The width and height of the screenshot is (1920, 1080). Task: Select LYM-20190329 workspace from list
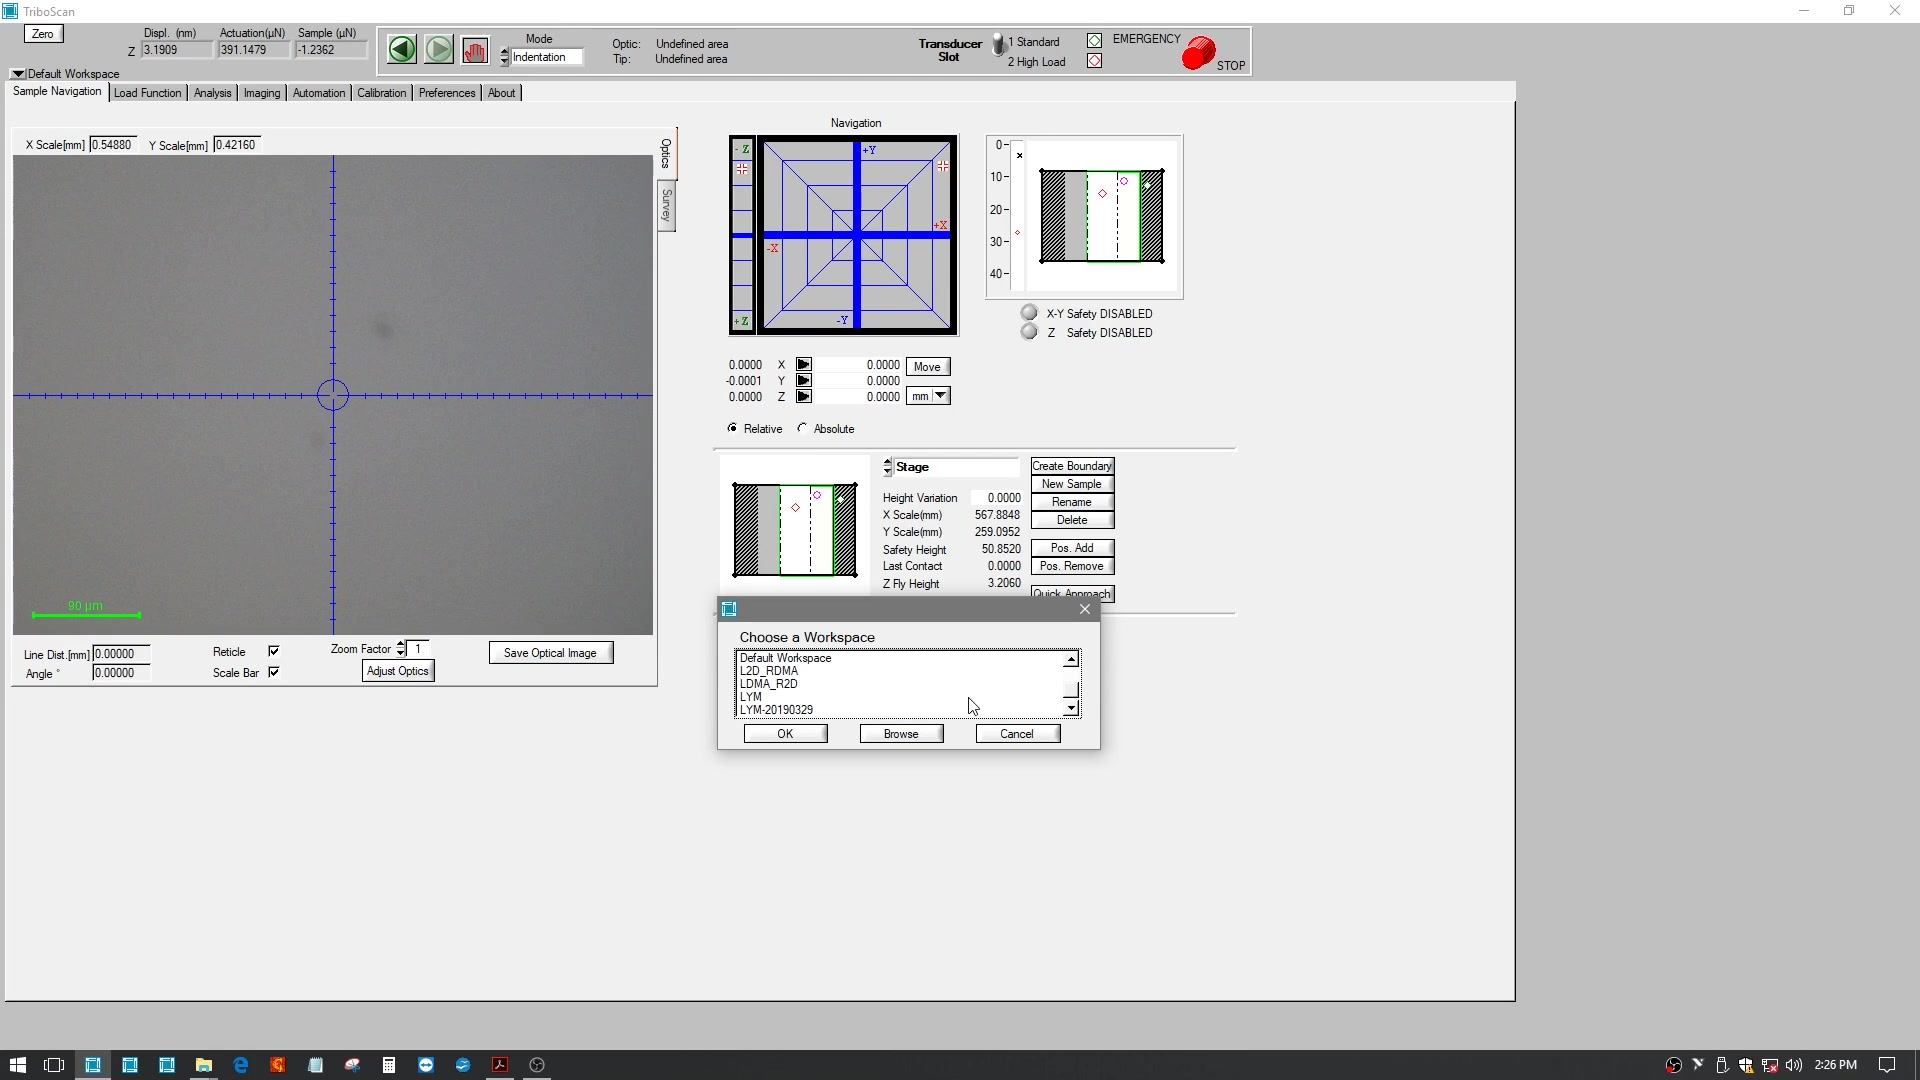point(777,709)
